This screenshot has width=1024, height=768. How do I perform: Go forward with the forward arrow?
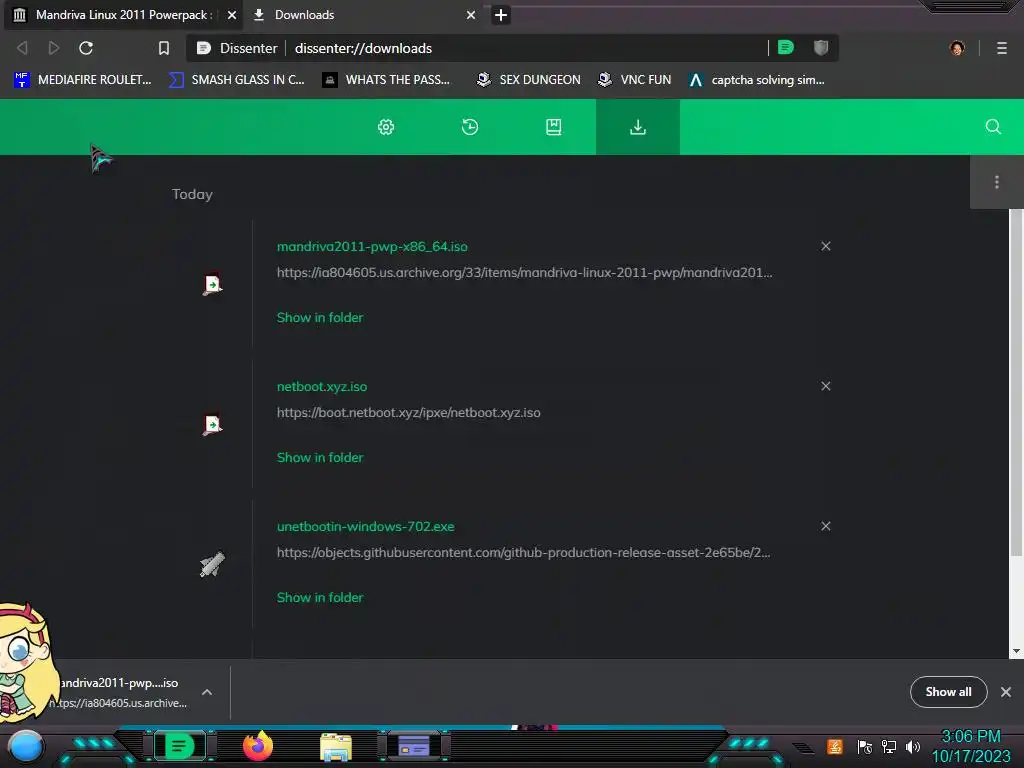54,48
